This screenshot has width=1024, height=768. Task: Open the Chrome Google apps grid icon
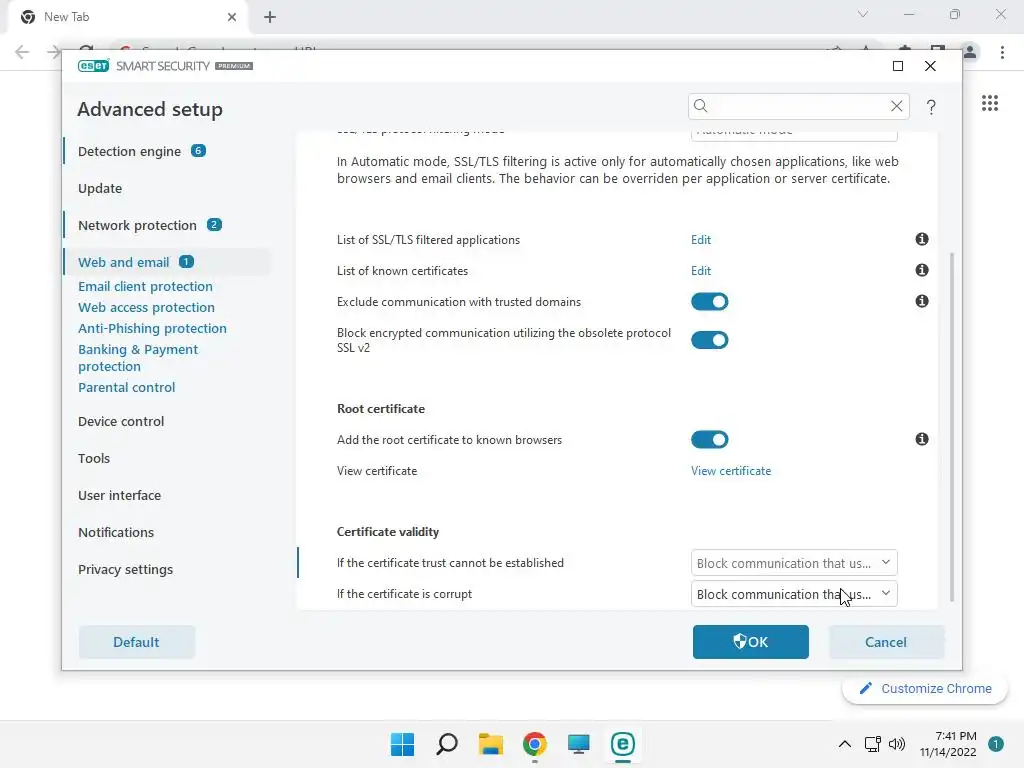[989, 103]
